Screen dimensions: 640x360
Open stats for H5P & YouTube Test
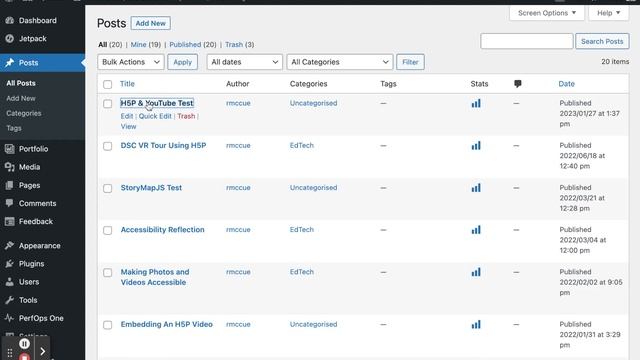click(x=476, y=104)
